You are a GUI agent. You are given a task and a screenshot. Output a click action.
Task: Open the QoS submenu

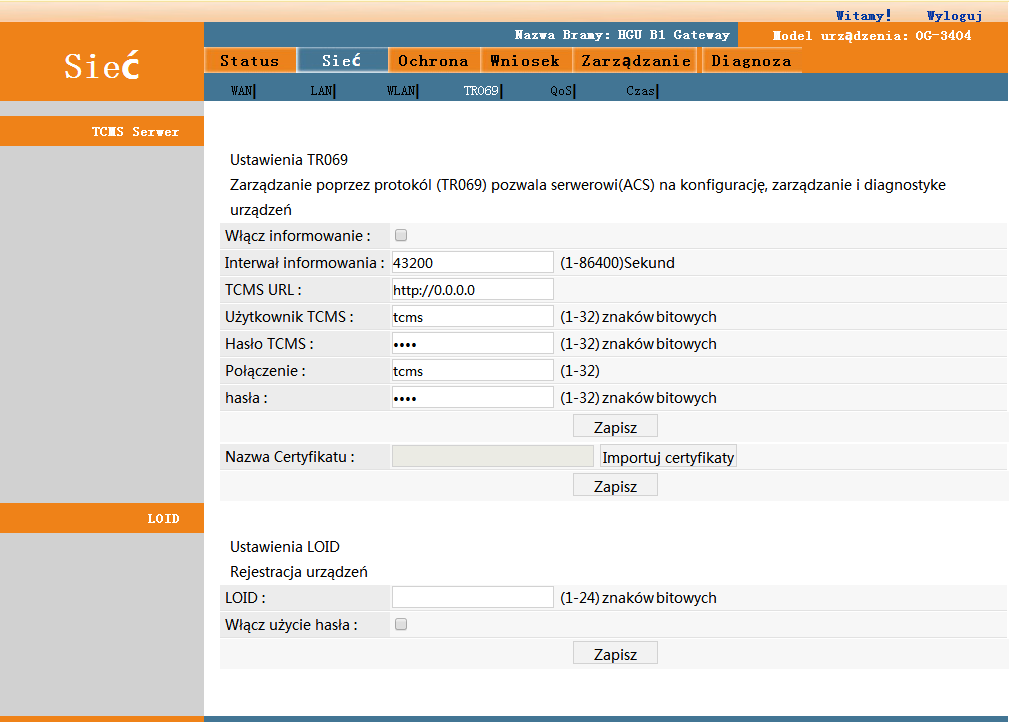coord(562,91)
